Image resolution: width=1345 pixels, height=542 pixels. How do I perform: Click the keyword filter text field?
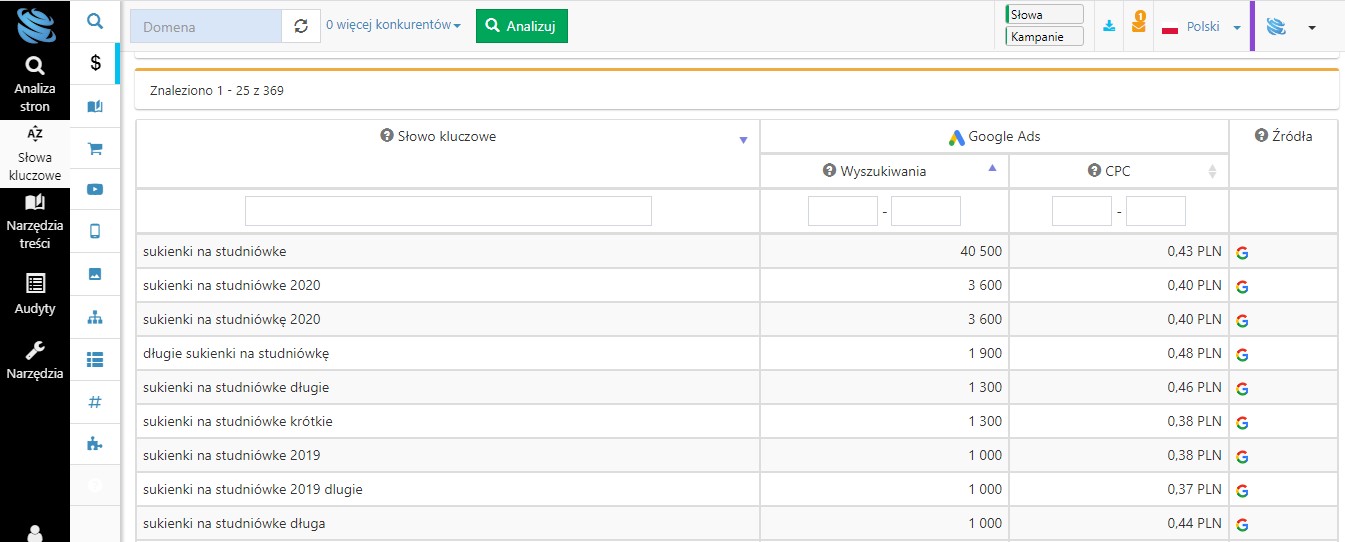[448, 211]
